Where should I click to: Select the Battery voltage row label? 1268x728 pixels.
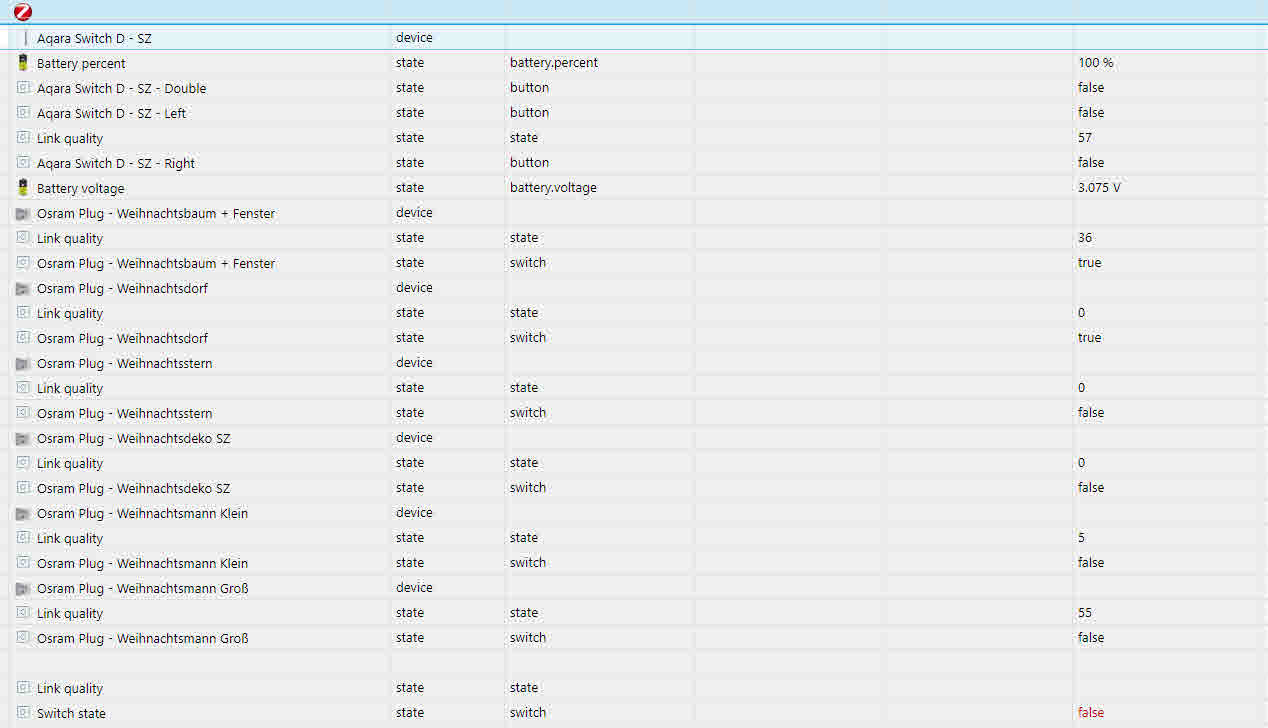point(81,188)
